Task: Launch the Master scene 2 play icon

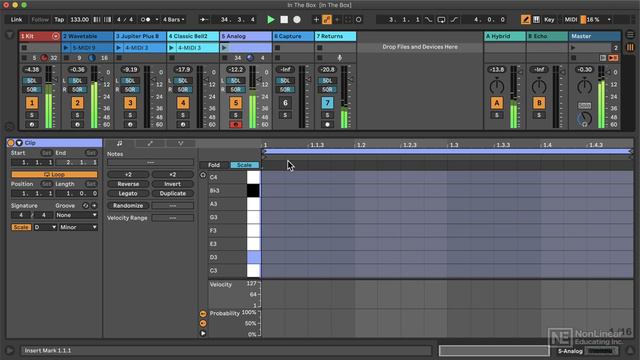Action: pos(573,48)
